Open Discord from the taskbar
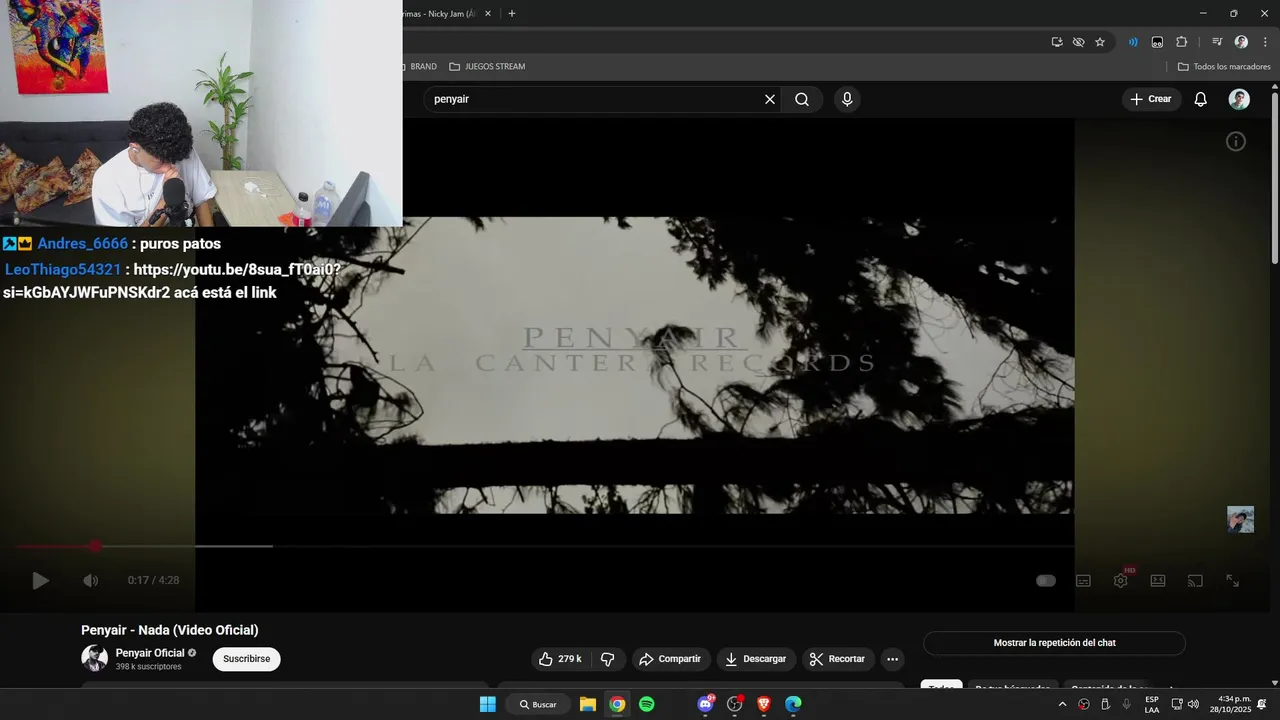The image size is (1280, 720). click(706, 704)
